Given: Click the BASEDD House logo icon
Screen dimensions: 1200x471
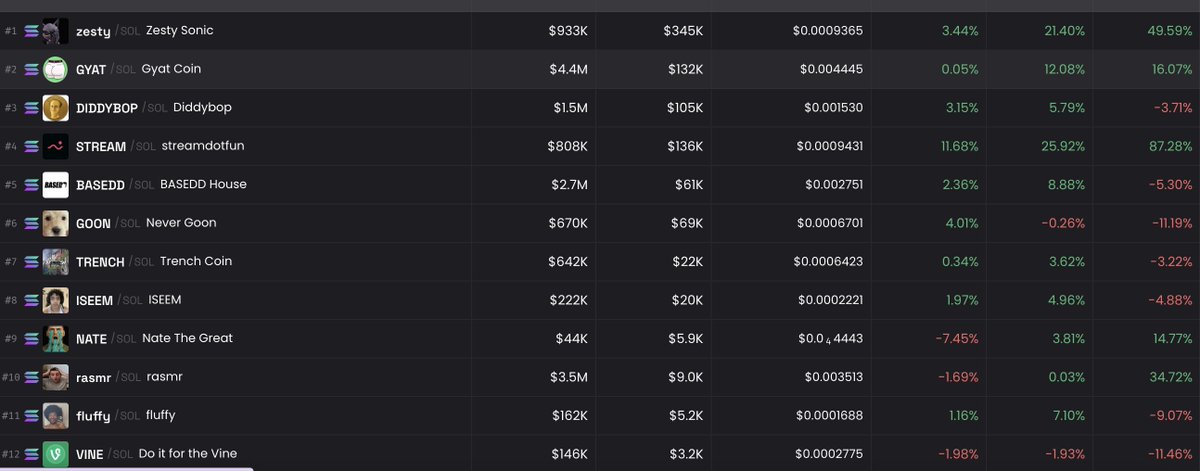Looking at the screenshot, I should click(56, 185).
